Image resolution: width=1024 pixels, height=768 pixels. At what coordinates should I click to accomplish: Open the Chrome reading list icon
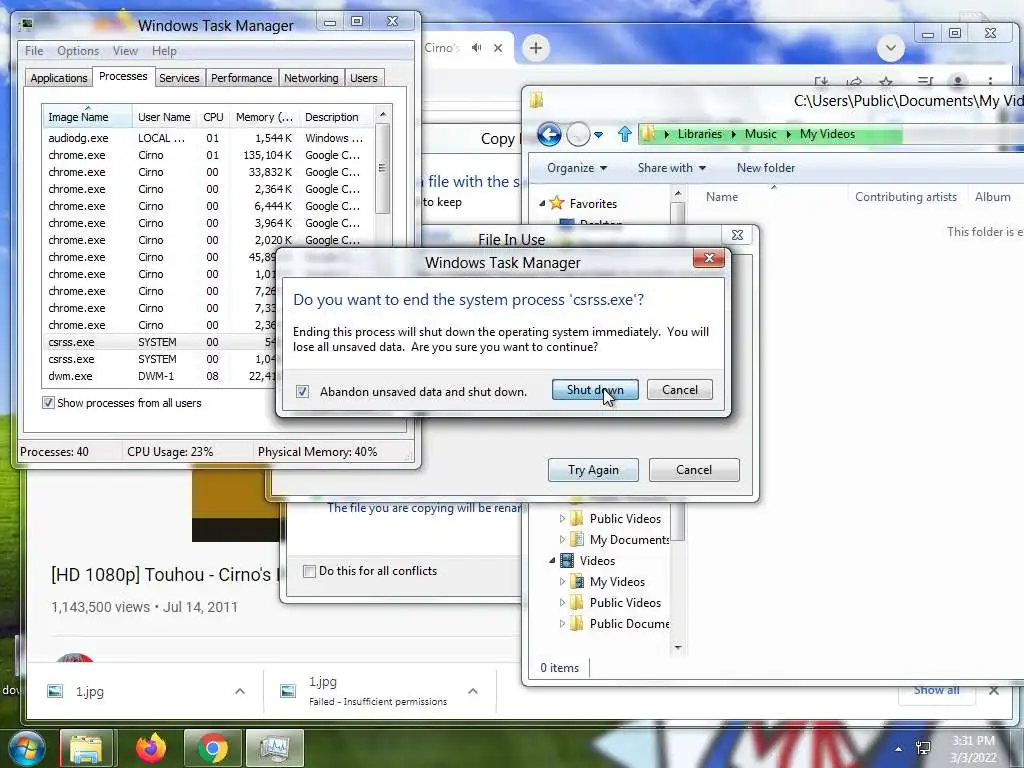[x=924, y=82]
